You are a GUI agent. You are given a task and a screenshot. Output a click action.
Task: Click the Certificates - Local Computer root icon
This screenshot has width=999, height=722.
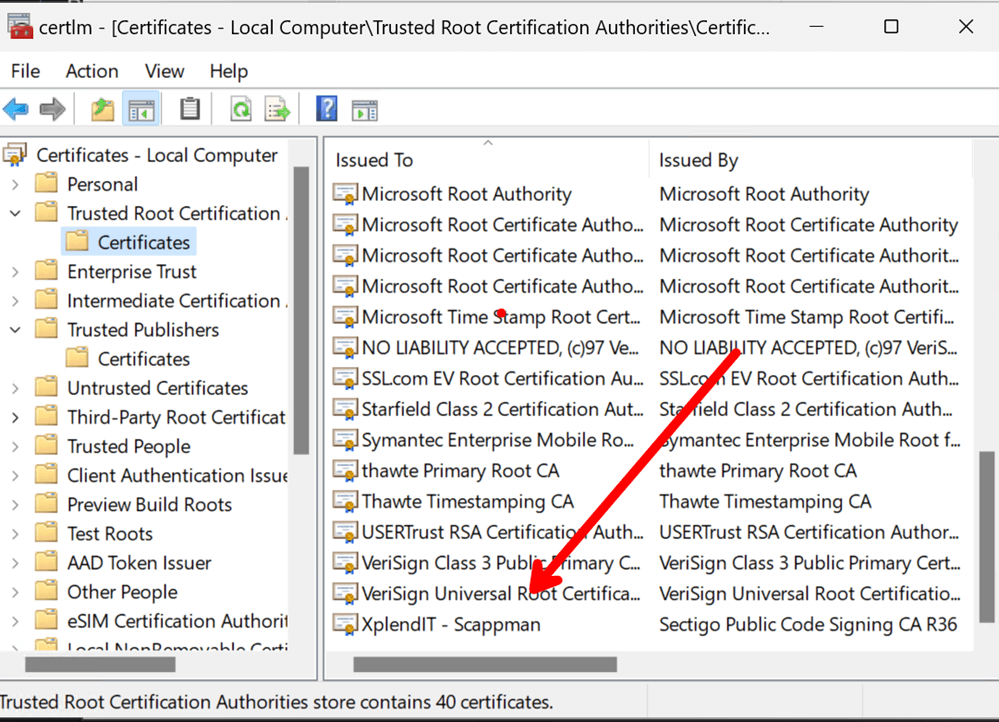tap(15, 155)
